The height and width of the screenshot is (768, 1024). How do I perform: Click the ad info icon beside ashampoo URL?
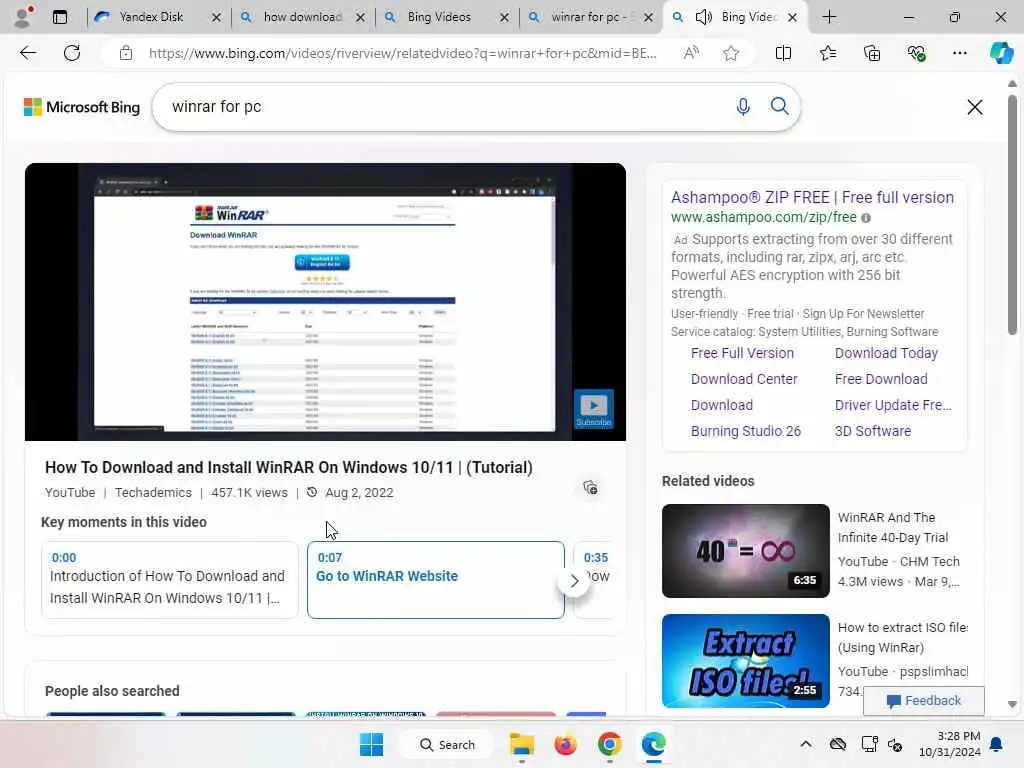[865, 217]
